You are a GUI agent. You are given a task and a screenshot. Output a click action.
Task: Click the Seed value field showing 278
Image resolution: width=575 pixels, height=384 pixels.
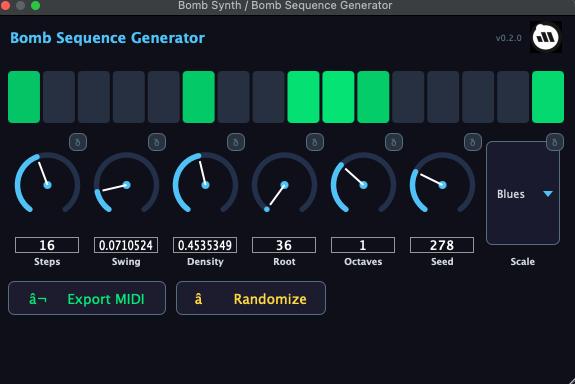coord(442,245)
